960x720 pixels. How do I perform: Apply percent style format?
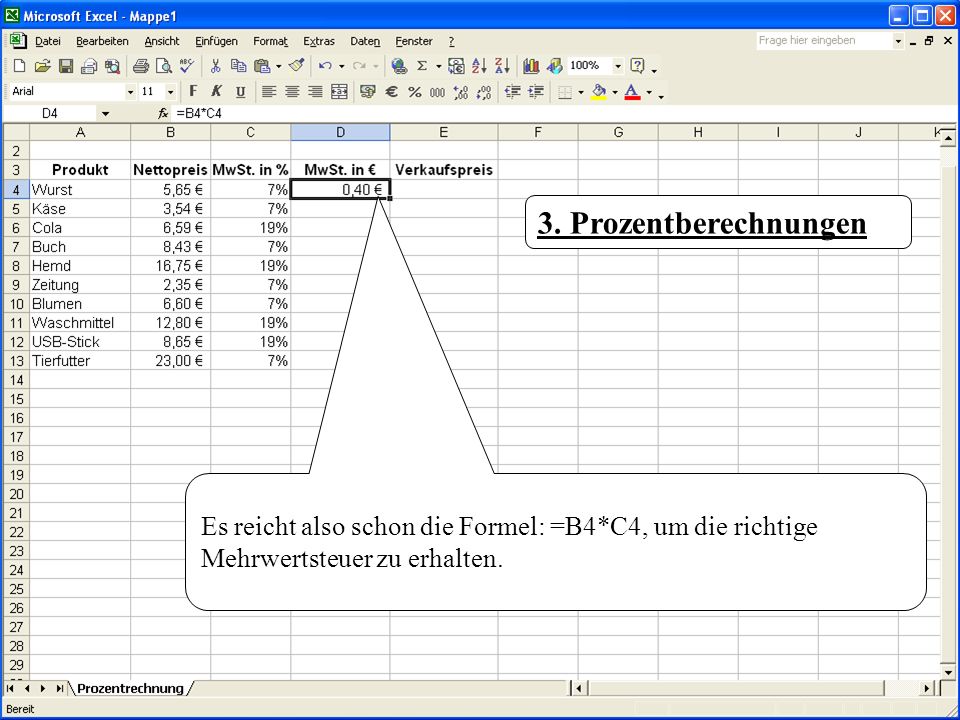pyautogui.click(x=414, y=92)
